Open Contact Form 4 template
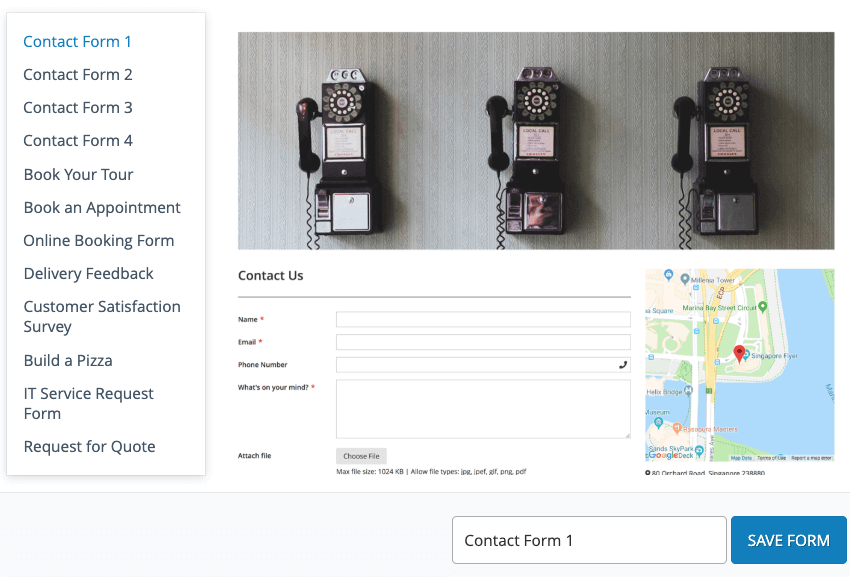 click(x=77, y=140)
